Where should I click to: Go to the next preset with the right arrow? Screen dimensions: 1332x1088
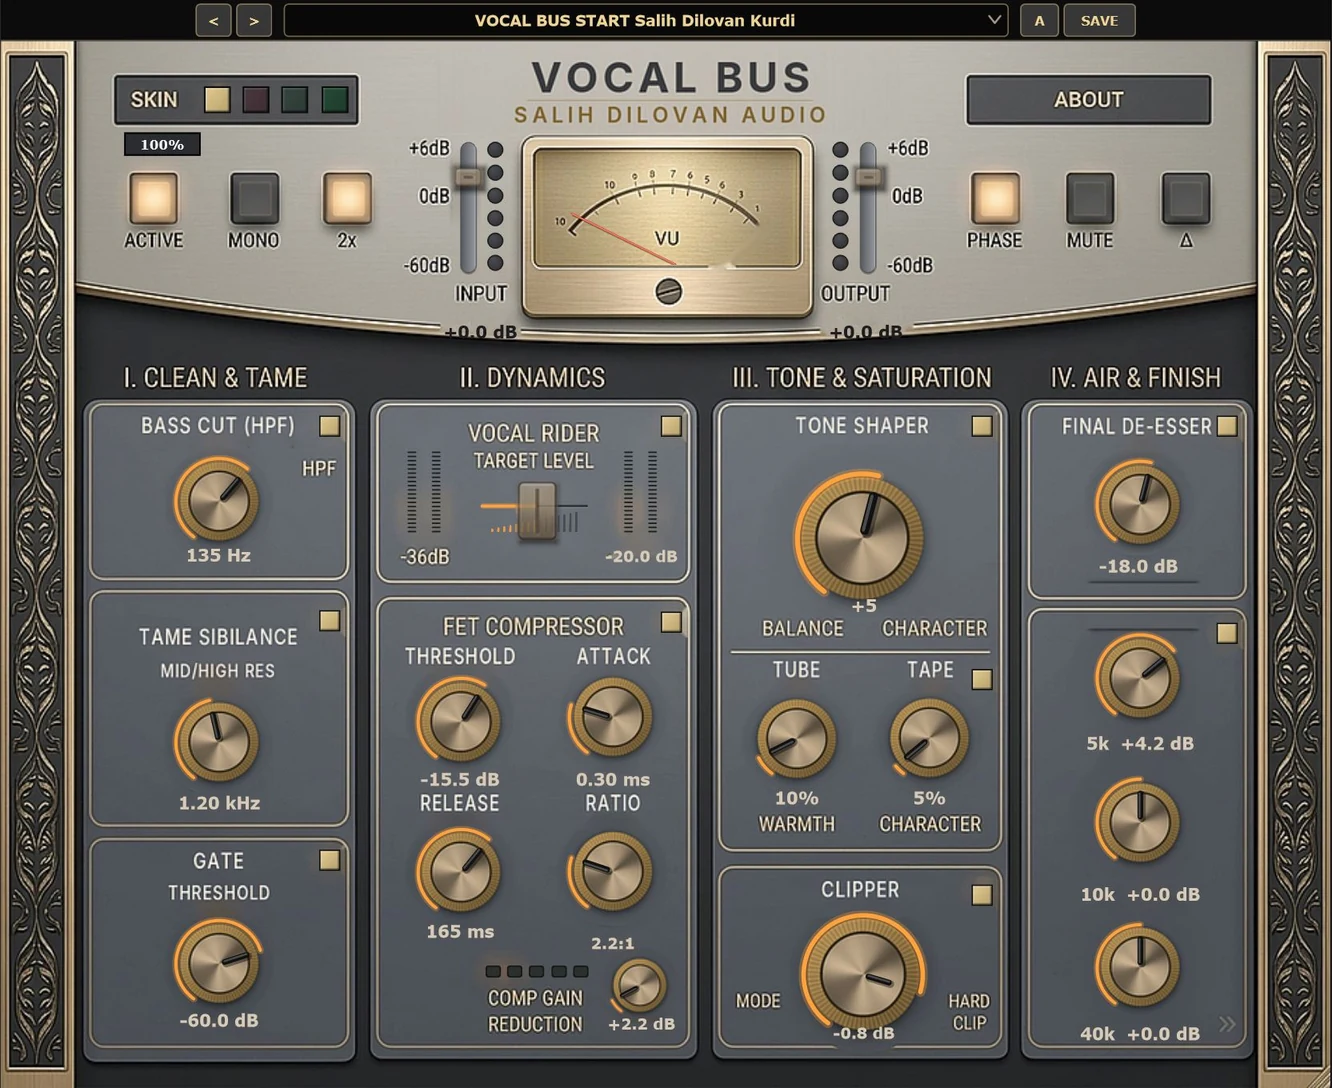[x=254, y=20]
